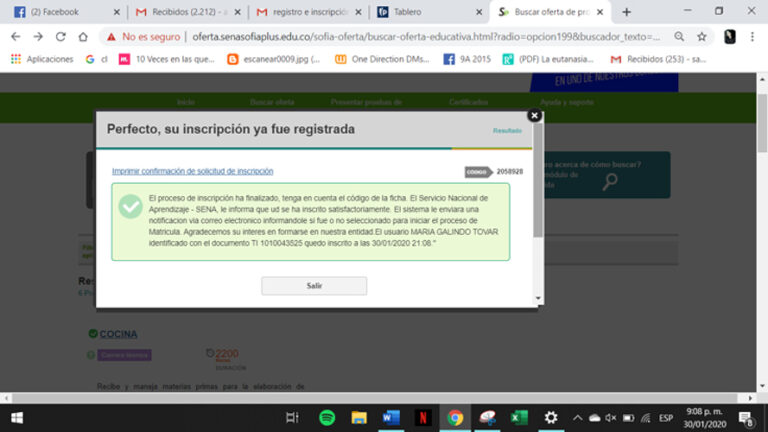Switch to the Facebook browser tab
Screen dimensions: 768x432
coord(60,12)
